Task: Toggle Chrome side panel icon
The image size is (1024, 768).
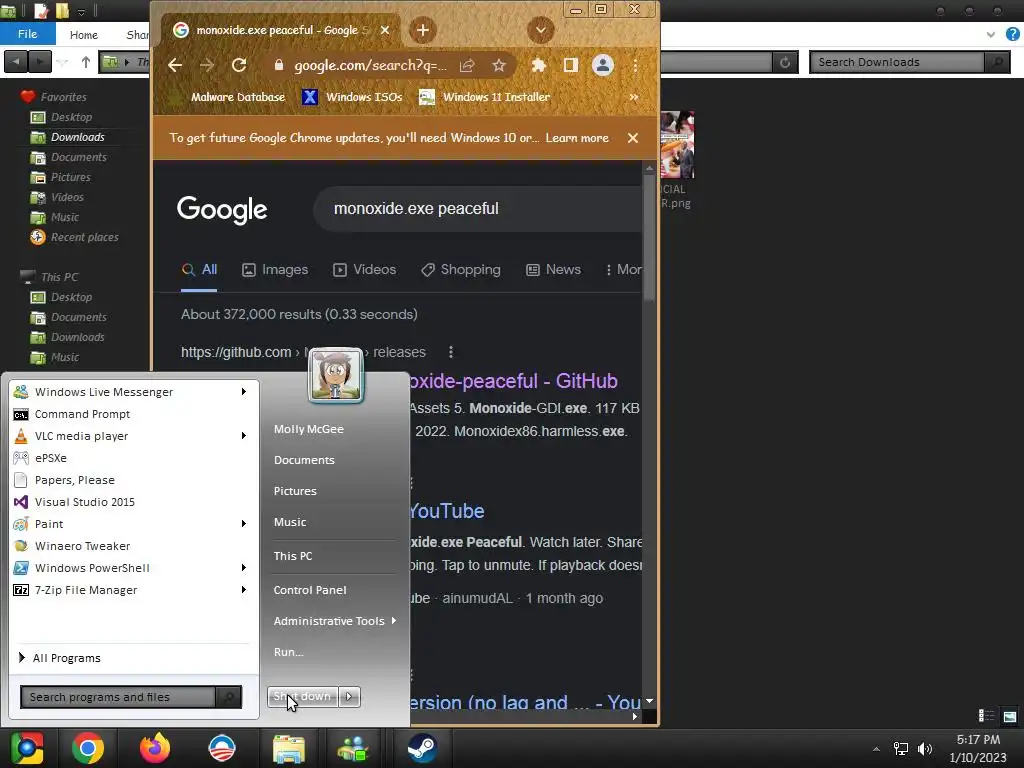Action: click(x=571, y=65)
